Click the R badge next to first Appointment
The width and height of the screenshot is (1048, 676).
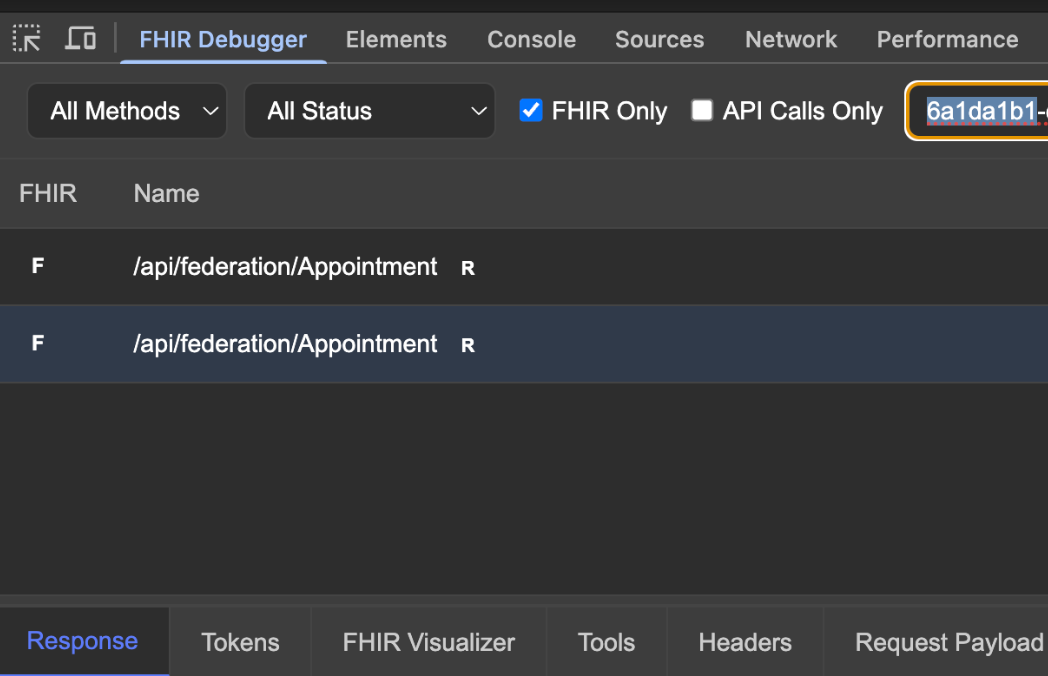pos(467,267)
